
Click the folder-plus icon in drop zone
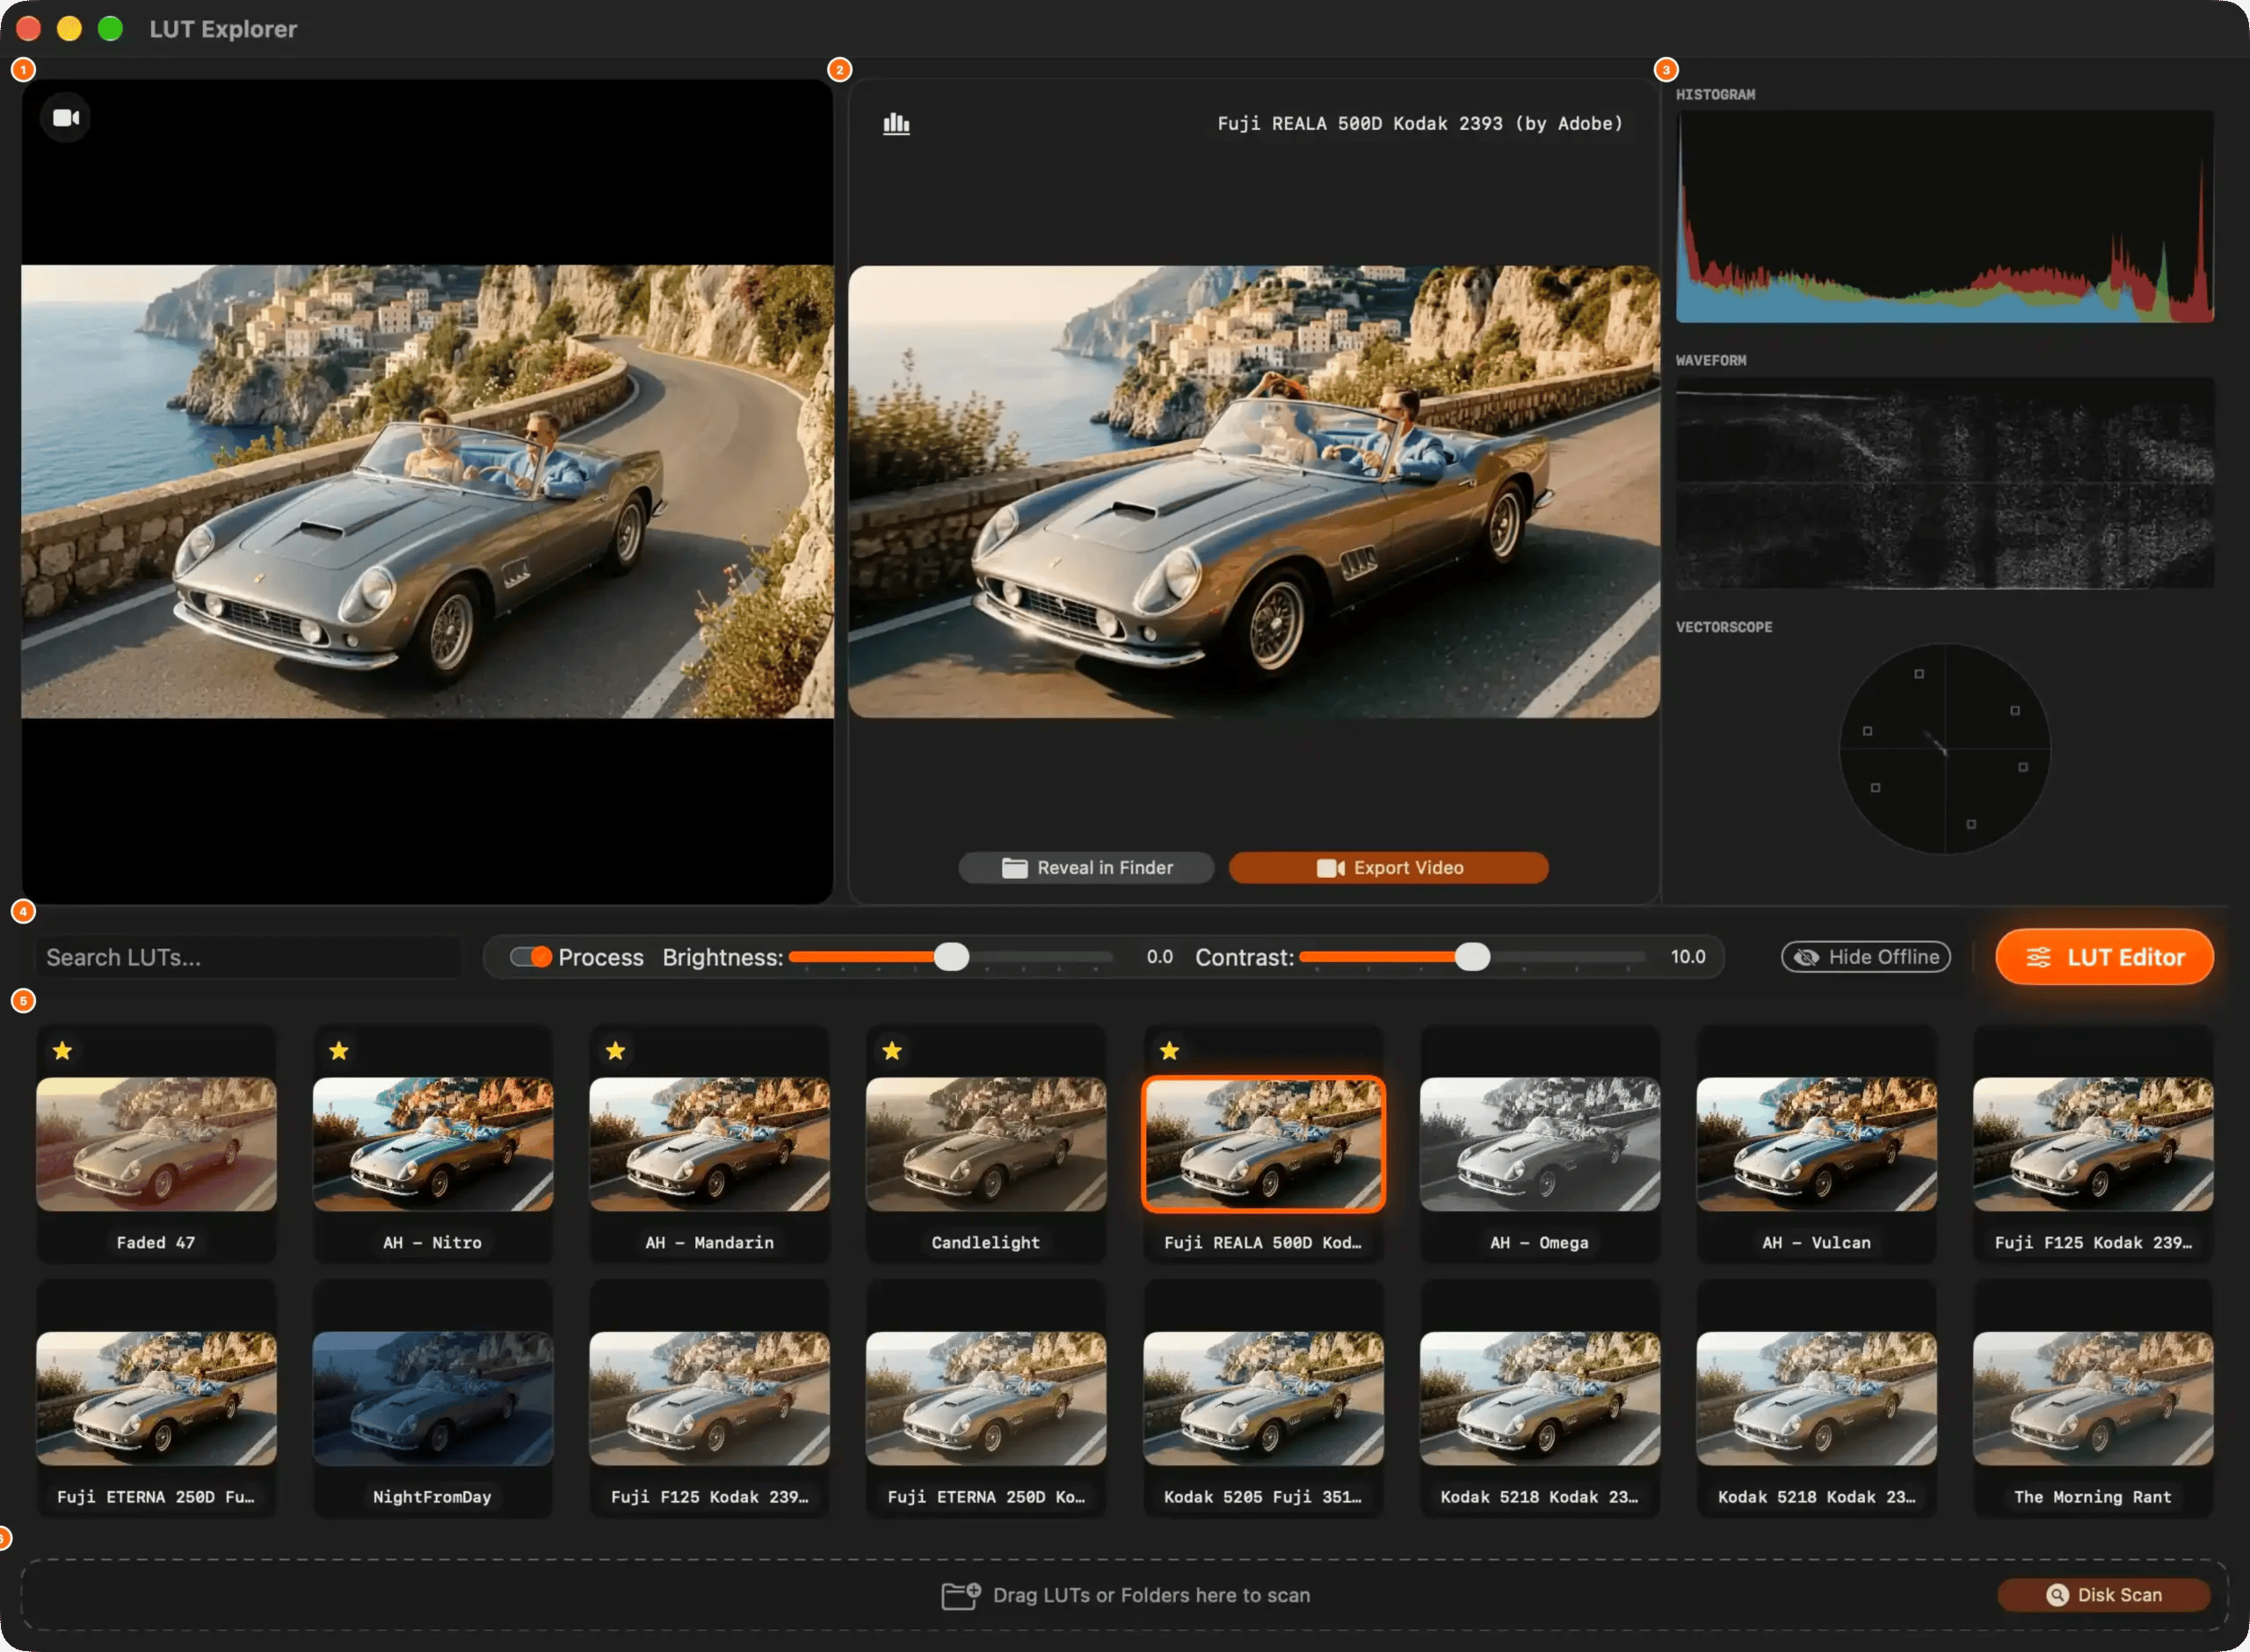[960, 1595]
